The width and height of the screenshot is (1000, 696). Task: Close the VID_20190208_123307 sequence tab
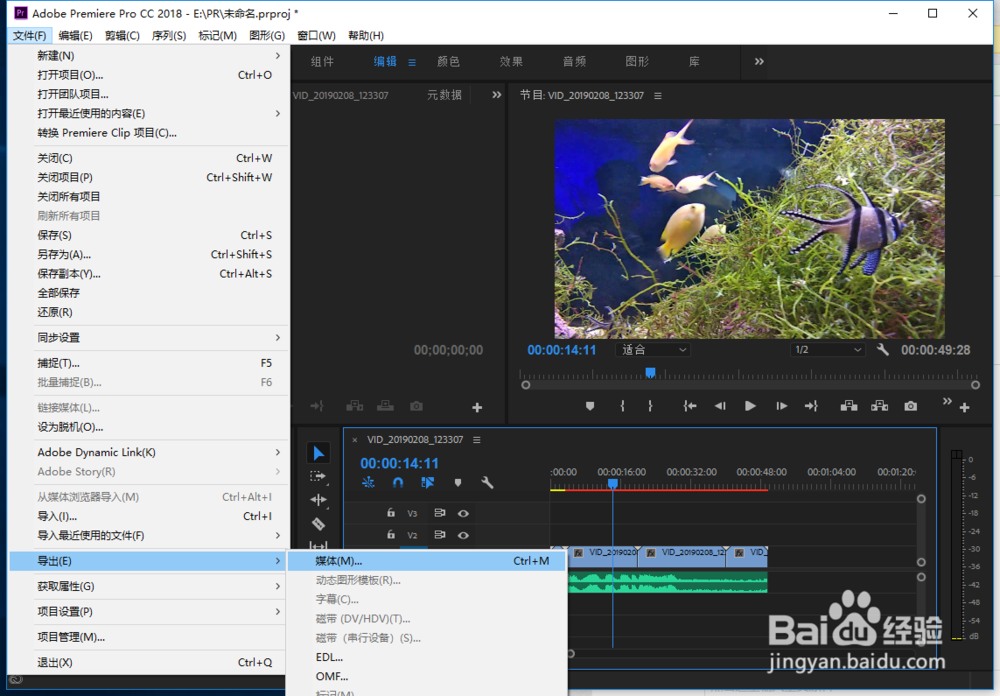coord(355,440)
